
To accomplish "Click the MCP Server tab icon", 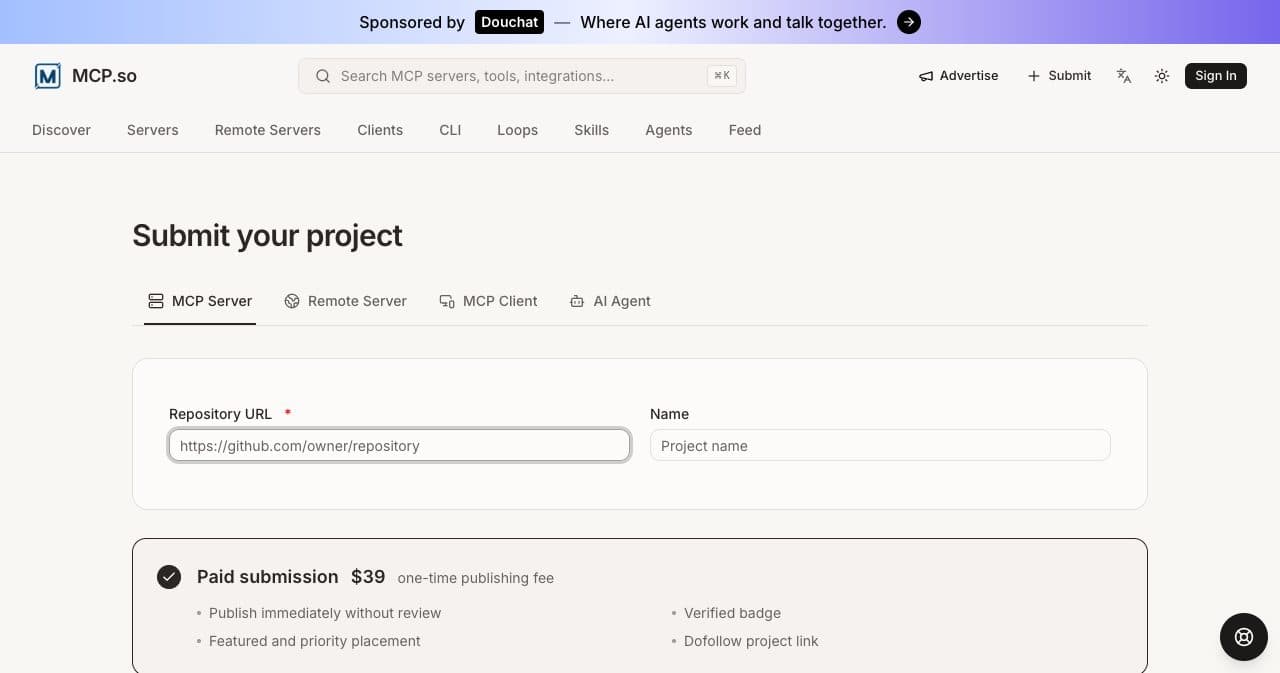I will pos(156,301).
